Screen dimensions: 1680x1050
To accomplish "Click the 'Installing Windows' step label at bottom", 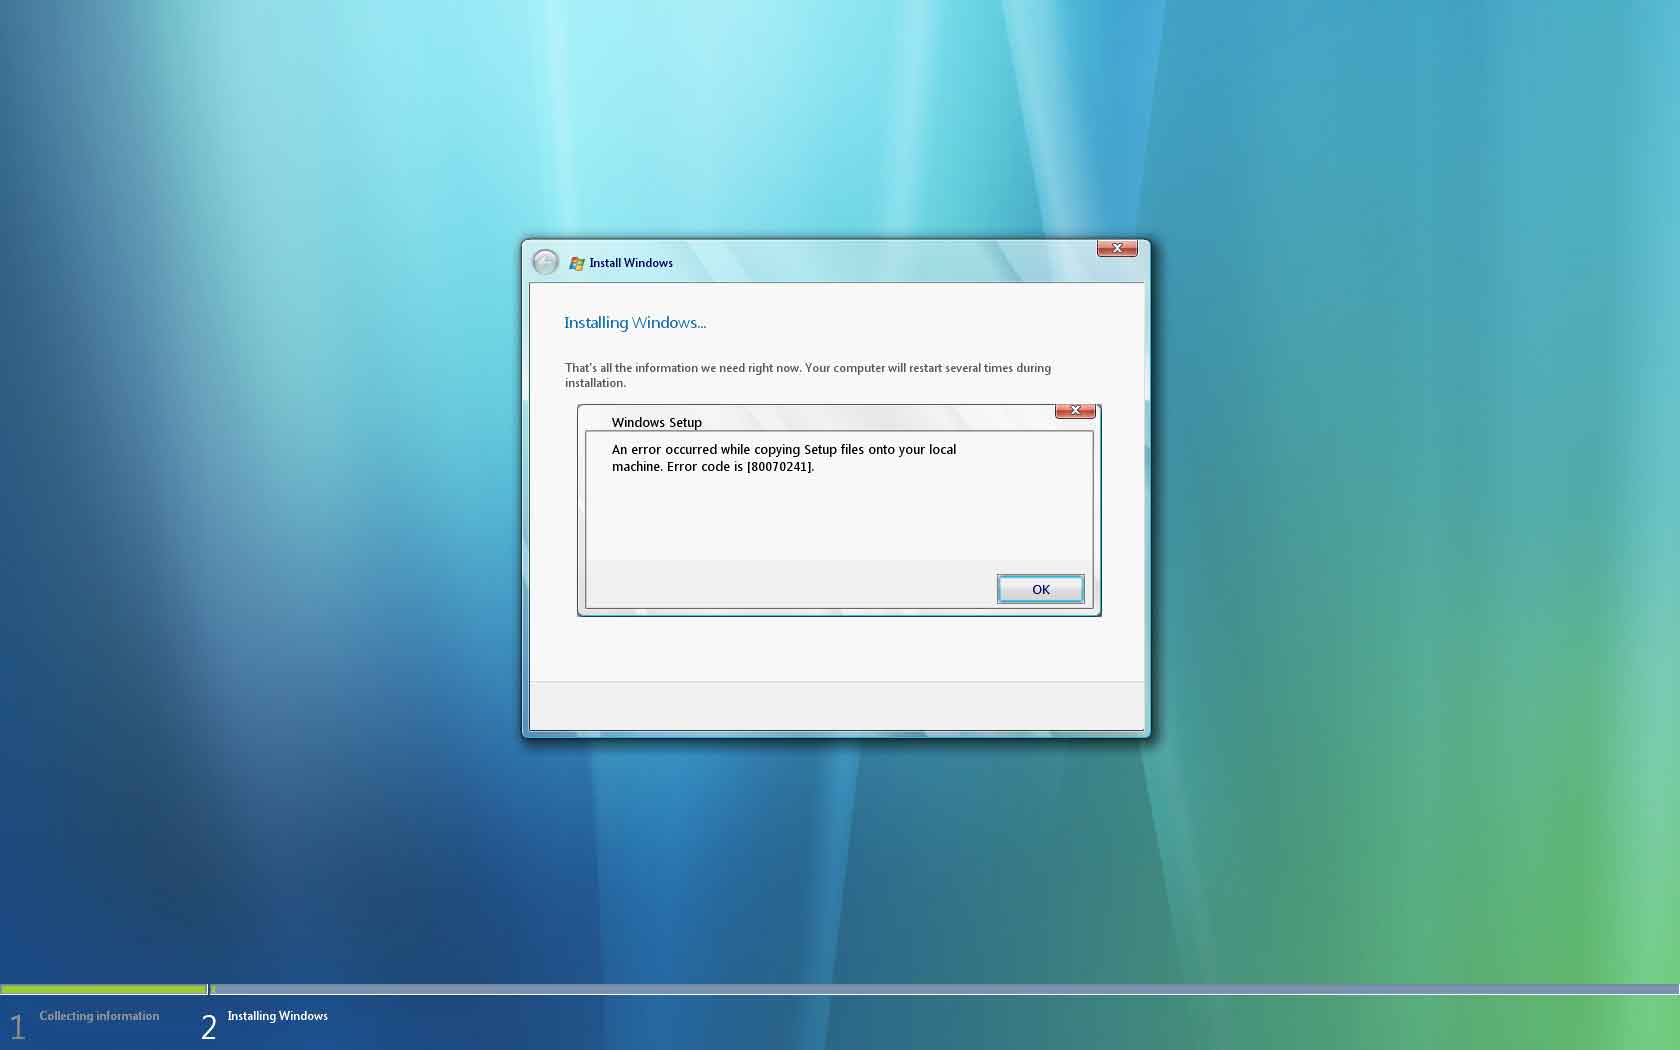I will pyautogui.click(x=277, y=1016).
